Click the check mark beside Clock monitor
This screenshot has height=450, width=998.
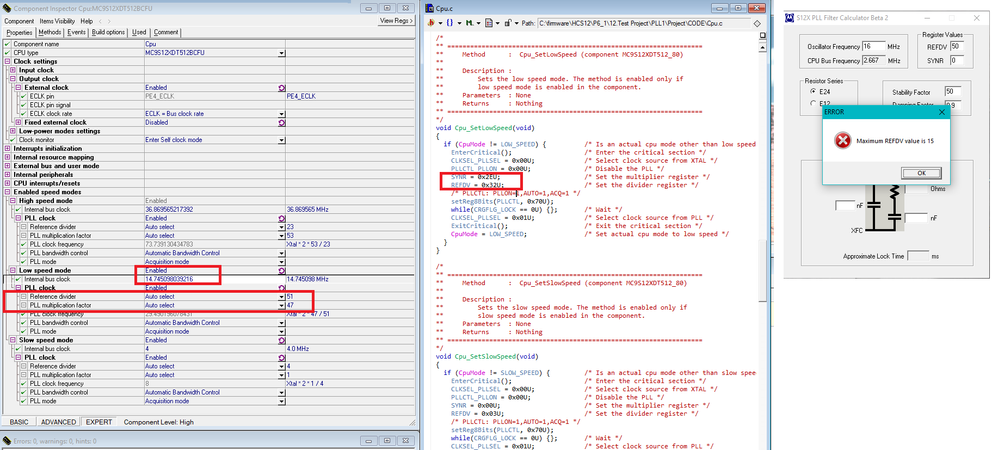pyautogui.click(x=12, y=139)
